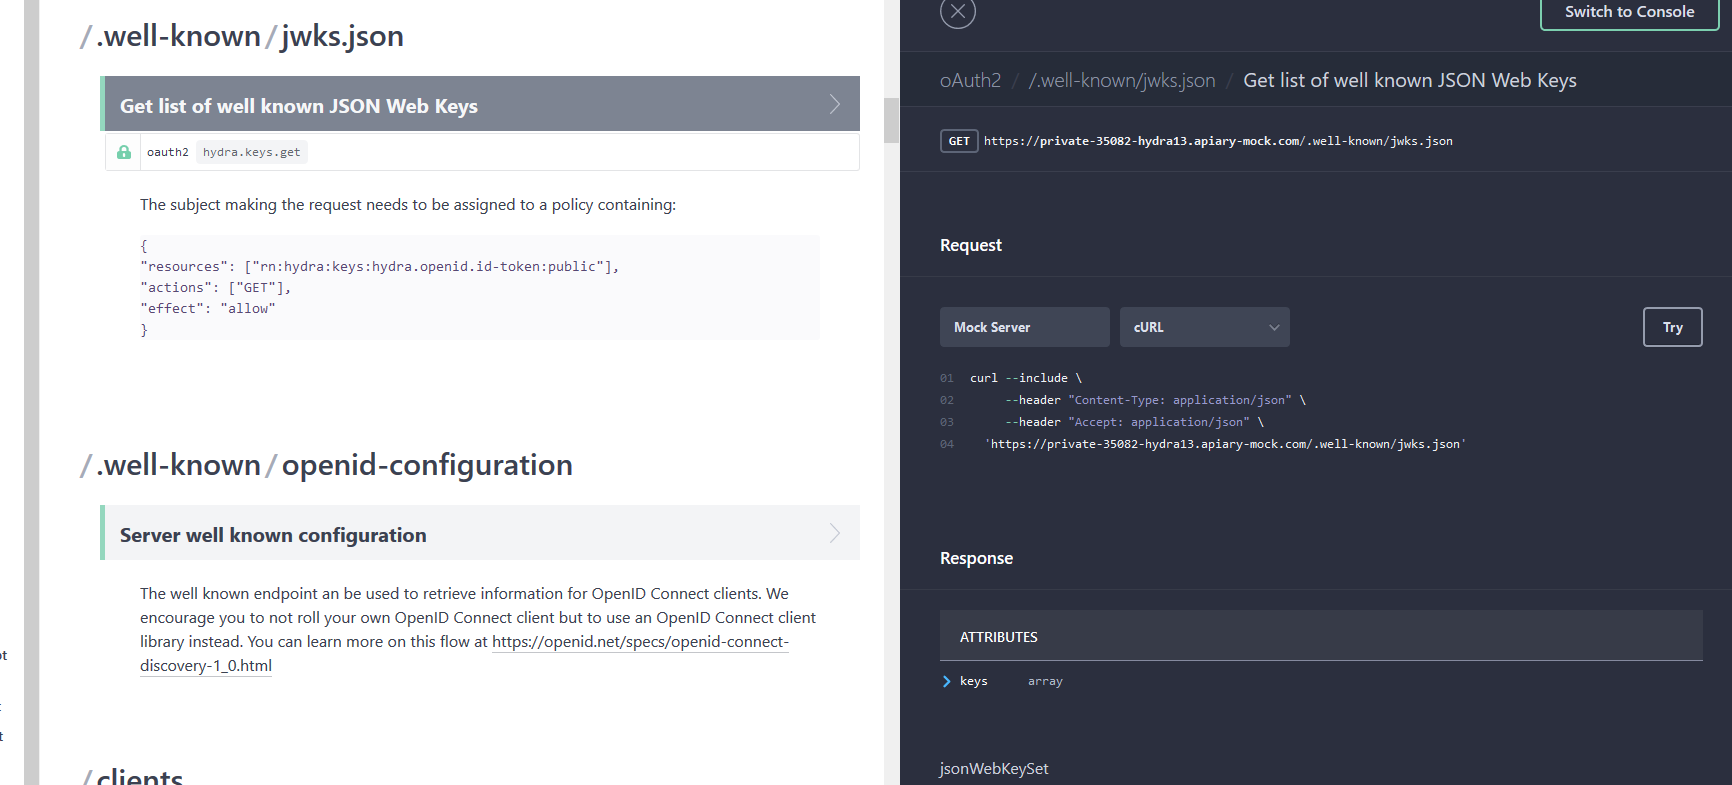Image resolution: width=1732 pixels, height=785 pixels.
Task: Expand the keys attribute arrow
Action: (946, 681)
